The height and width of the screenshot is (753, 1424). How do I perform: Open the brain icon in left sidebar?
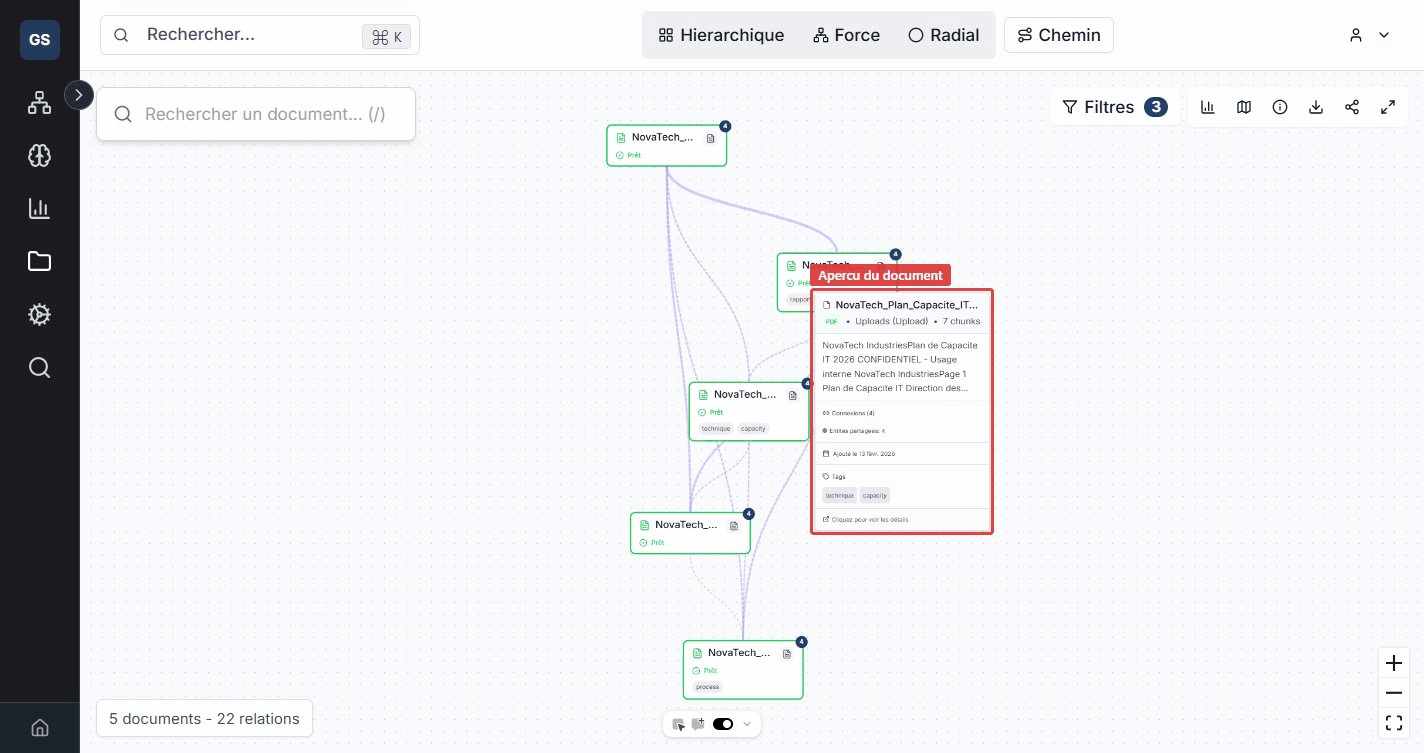coord(39,155)
